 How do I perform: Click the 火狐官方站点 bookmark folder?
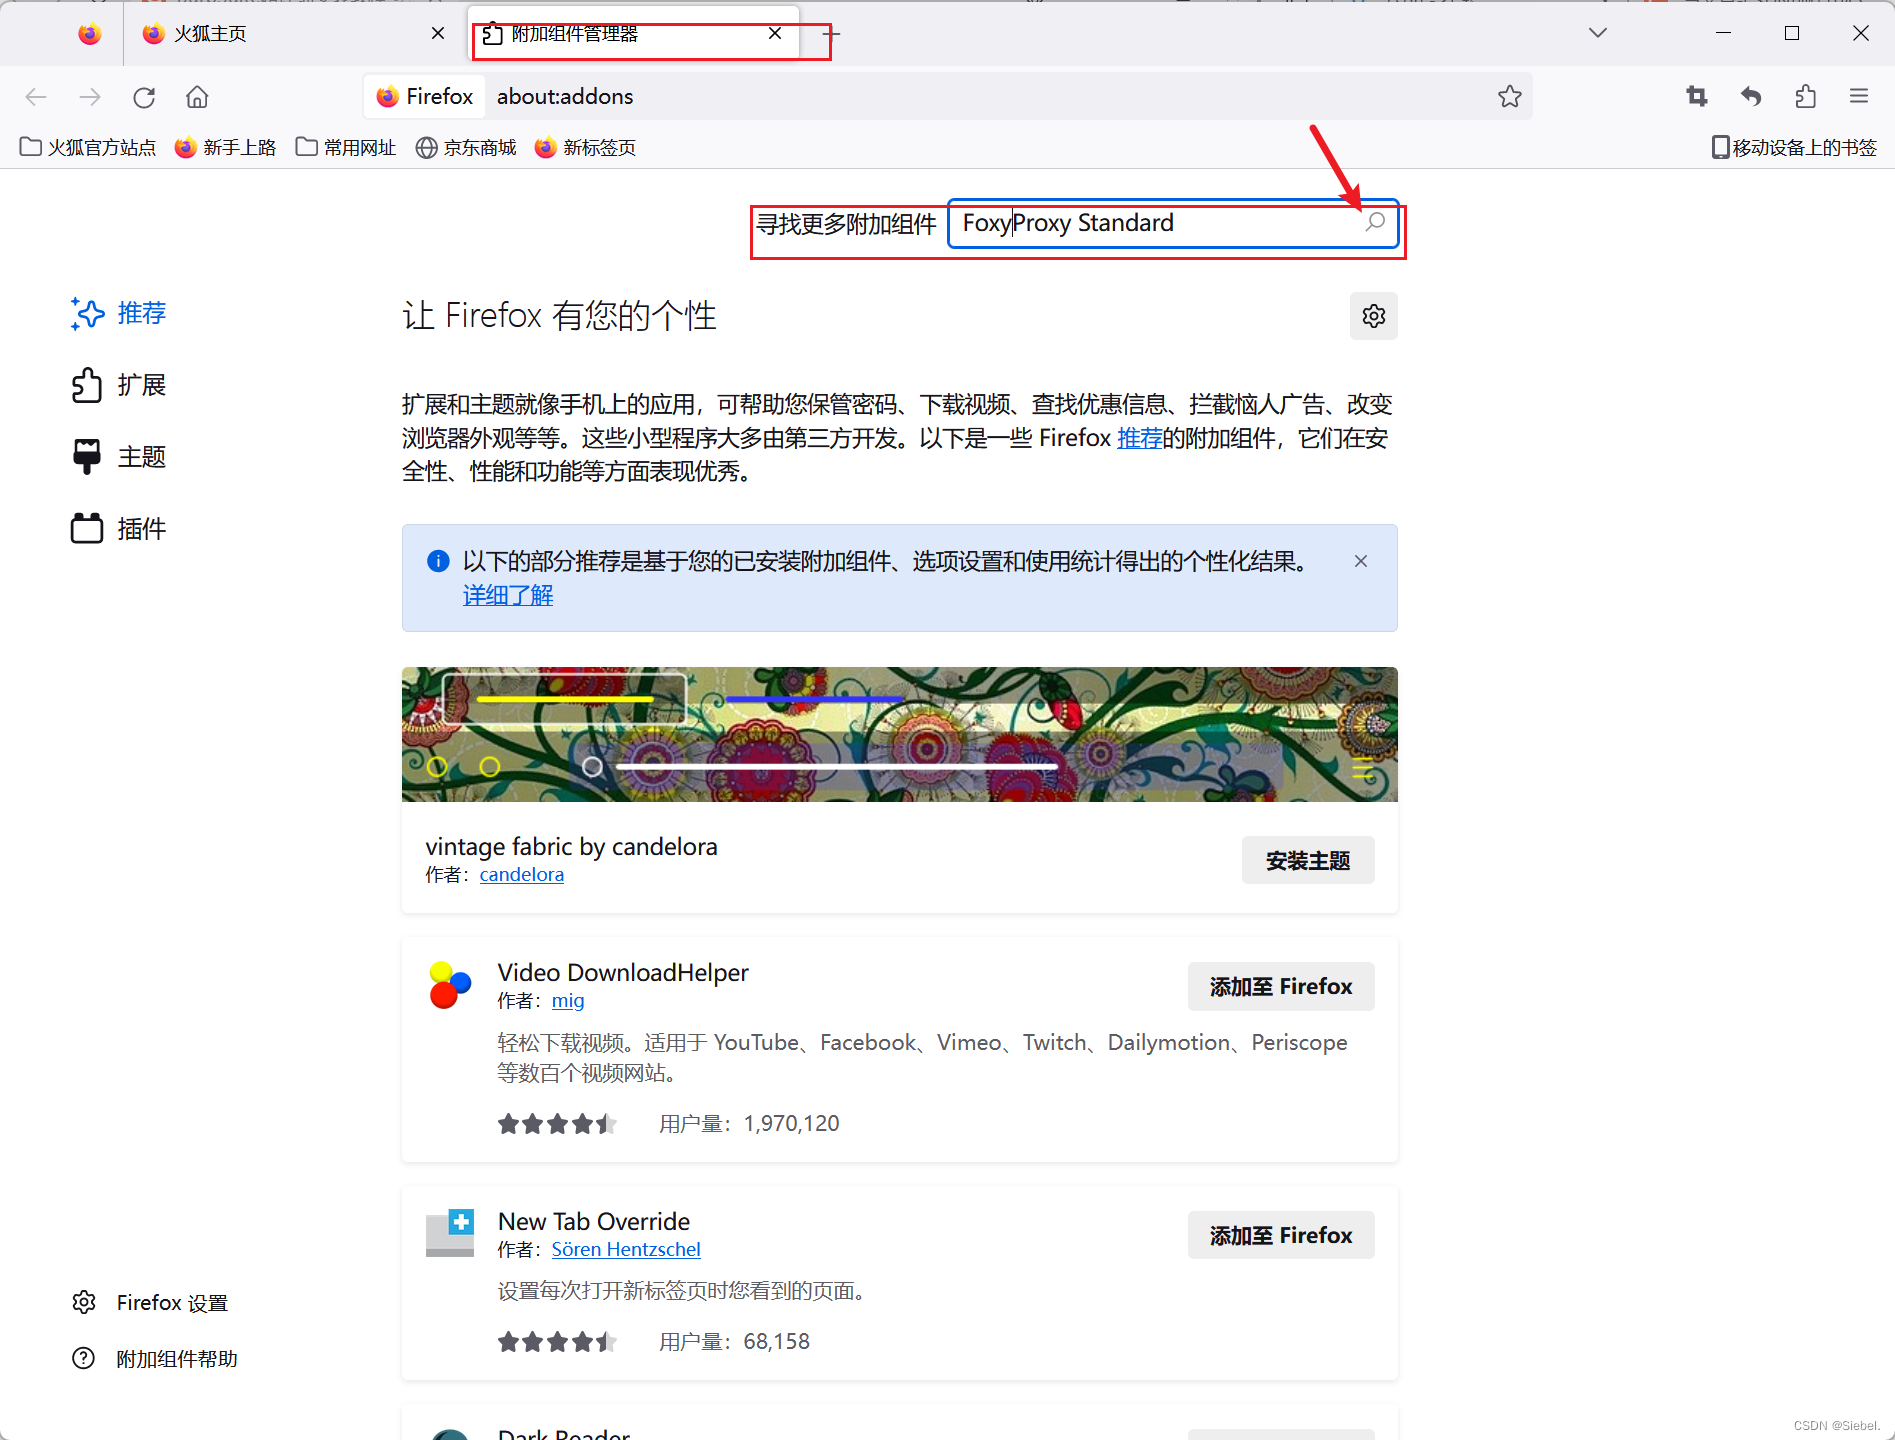(x=88, y=148)
